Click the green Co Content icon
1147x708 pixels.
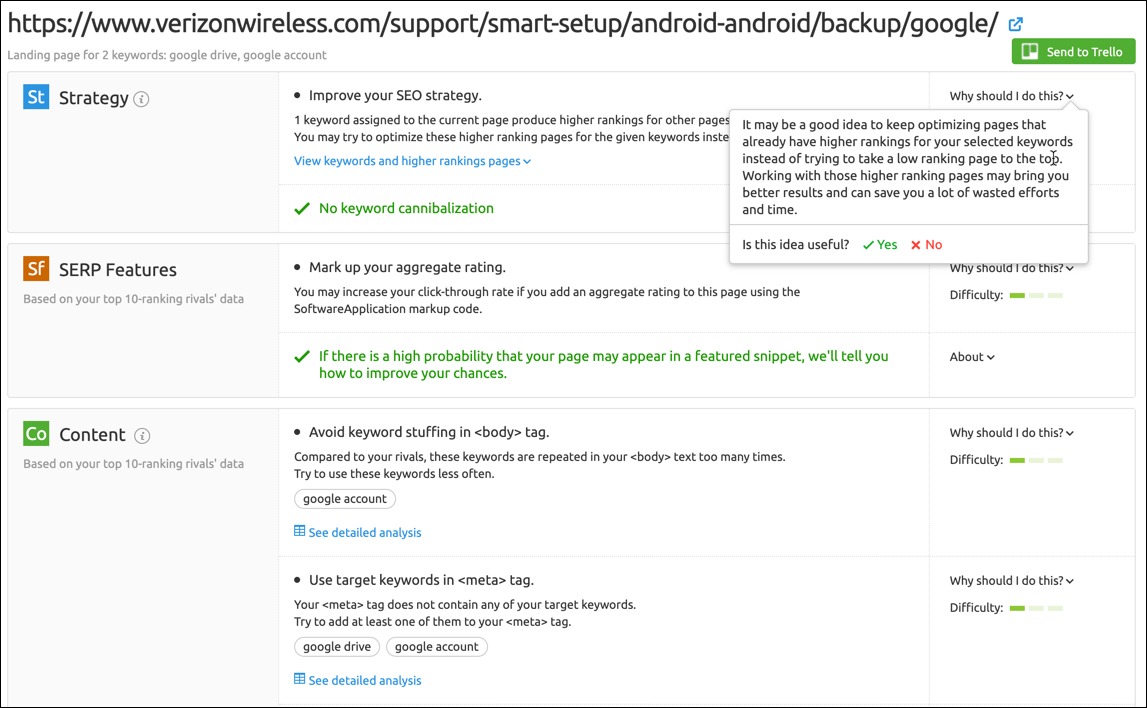(36, 433)
